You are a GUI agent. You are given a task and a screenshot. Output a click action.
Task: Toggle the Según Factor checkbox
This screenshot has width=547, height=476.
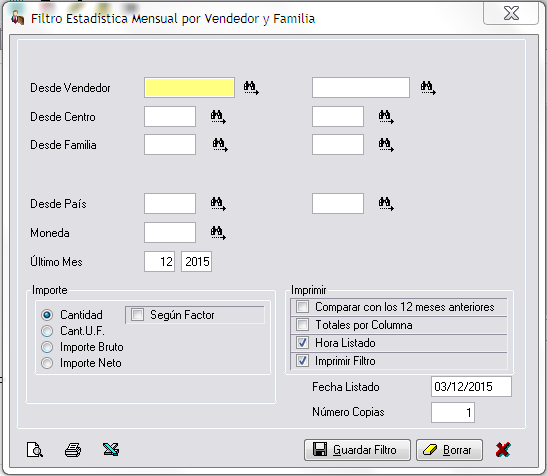pyautogui.click(x=137, y=315)
